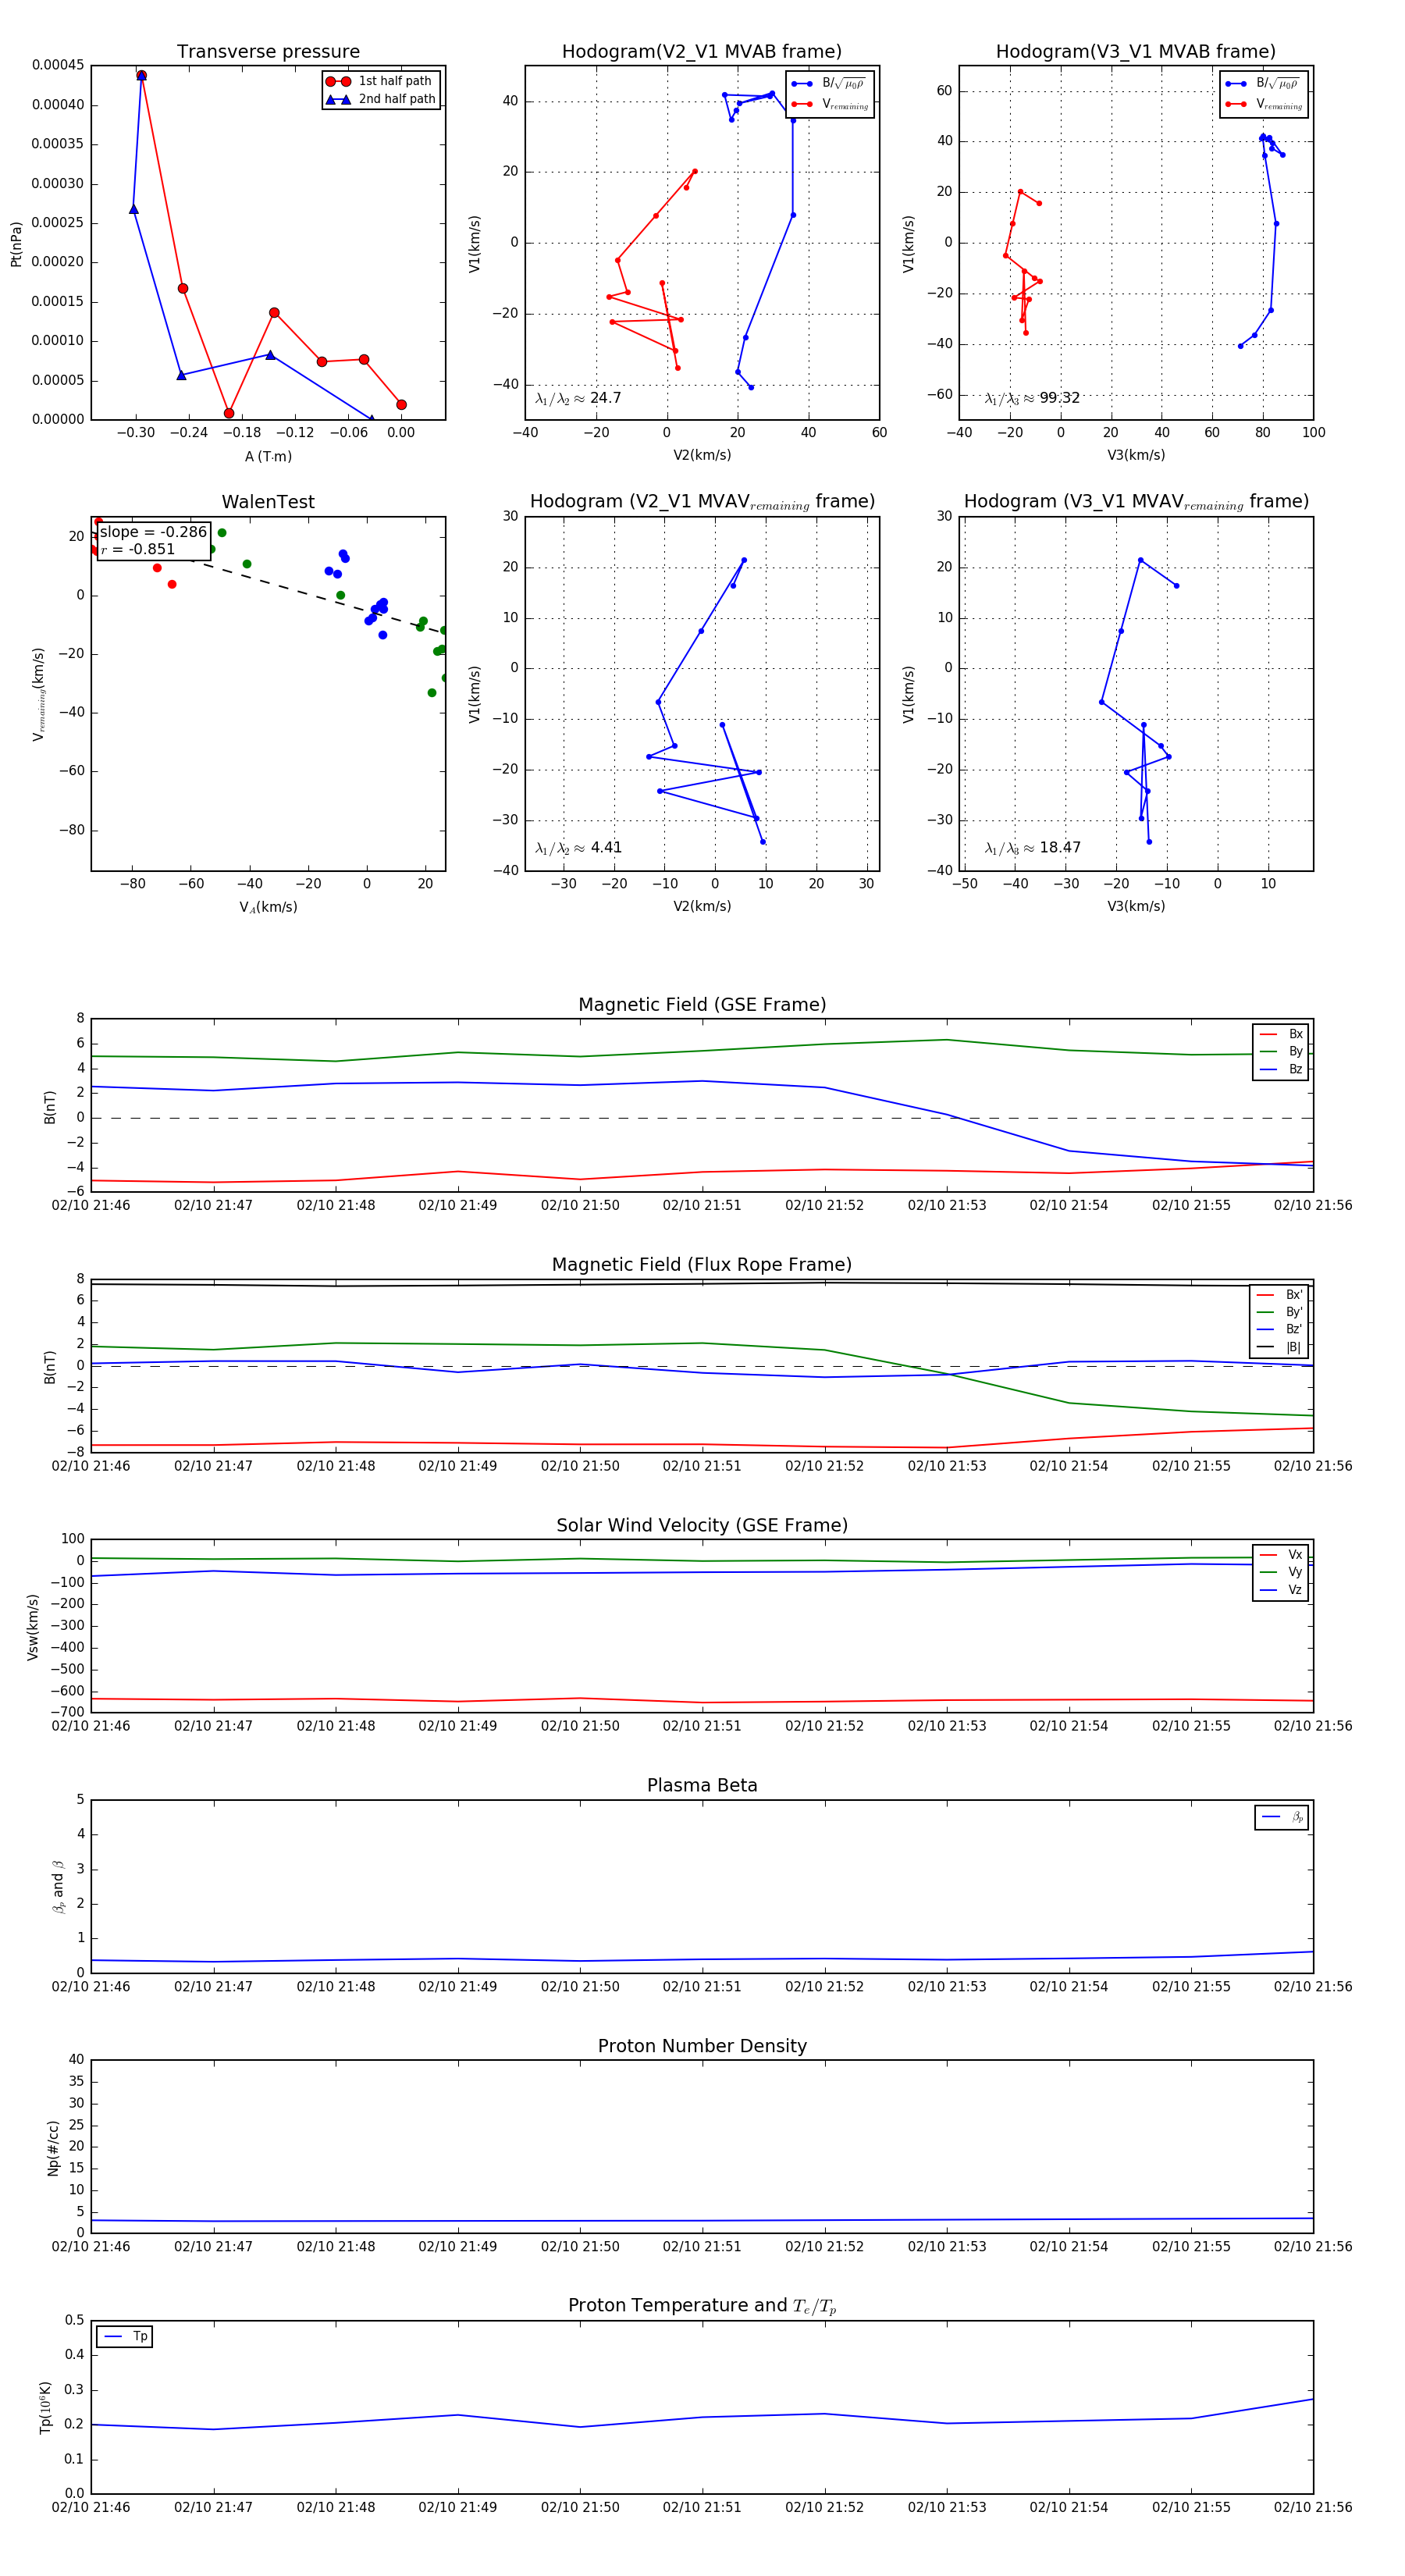This screenshot has height=2576, width=1405.
Task: Click the 'Plasma Beta' plot title
Action: pos(702,1786)
